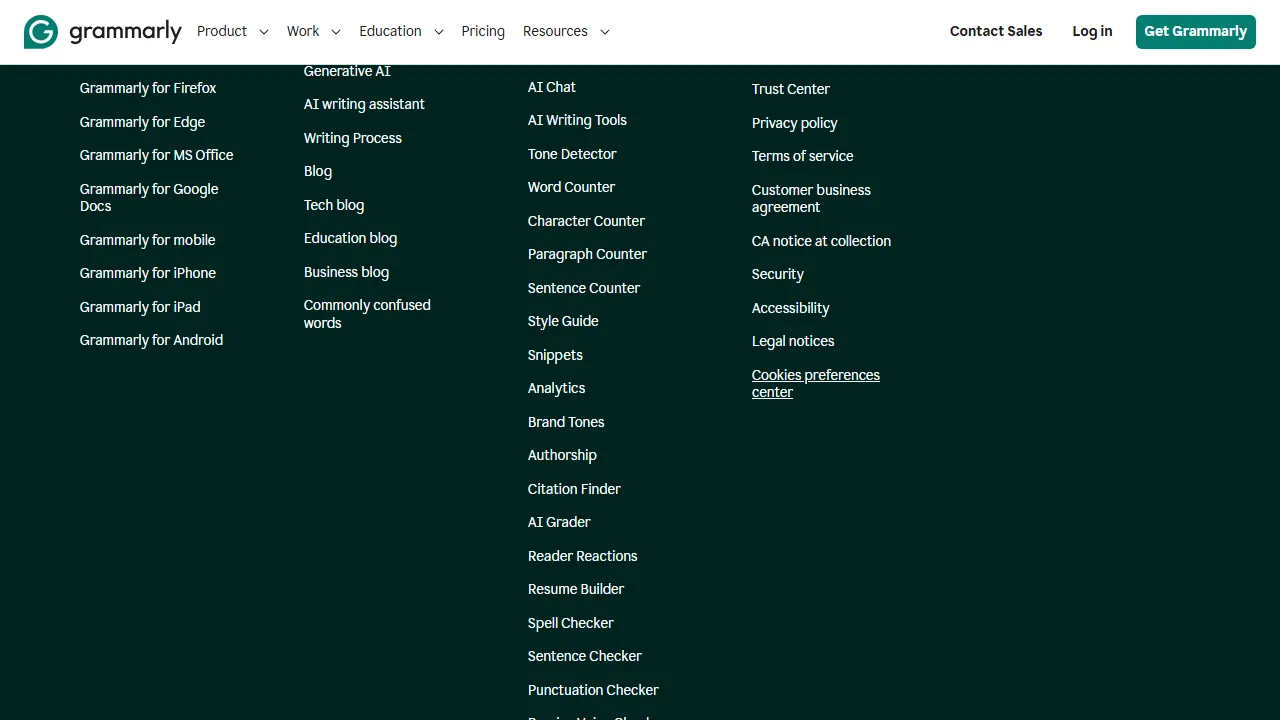Viewport: 1280px width, 720px height.
Task: Open Grammarly for MS Office link
Action: pos(156,155)
